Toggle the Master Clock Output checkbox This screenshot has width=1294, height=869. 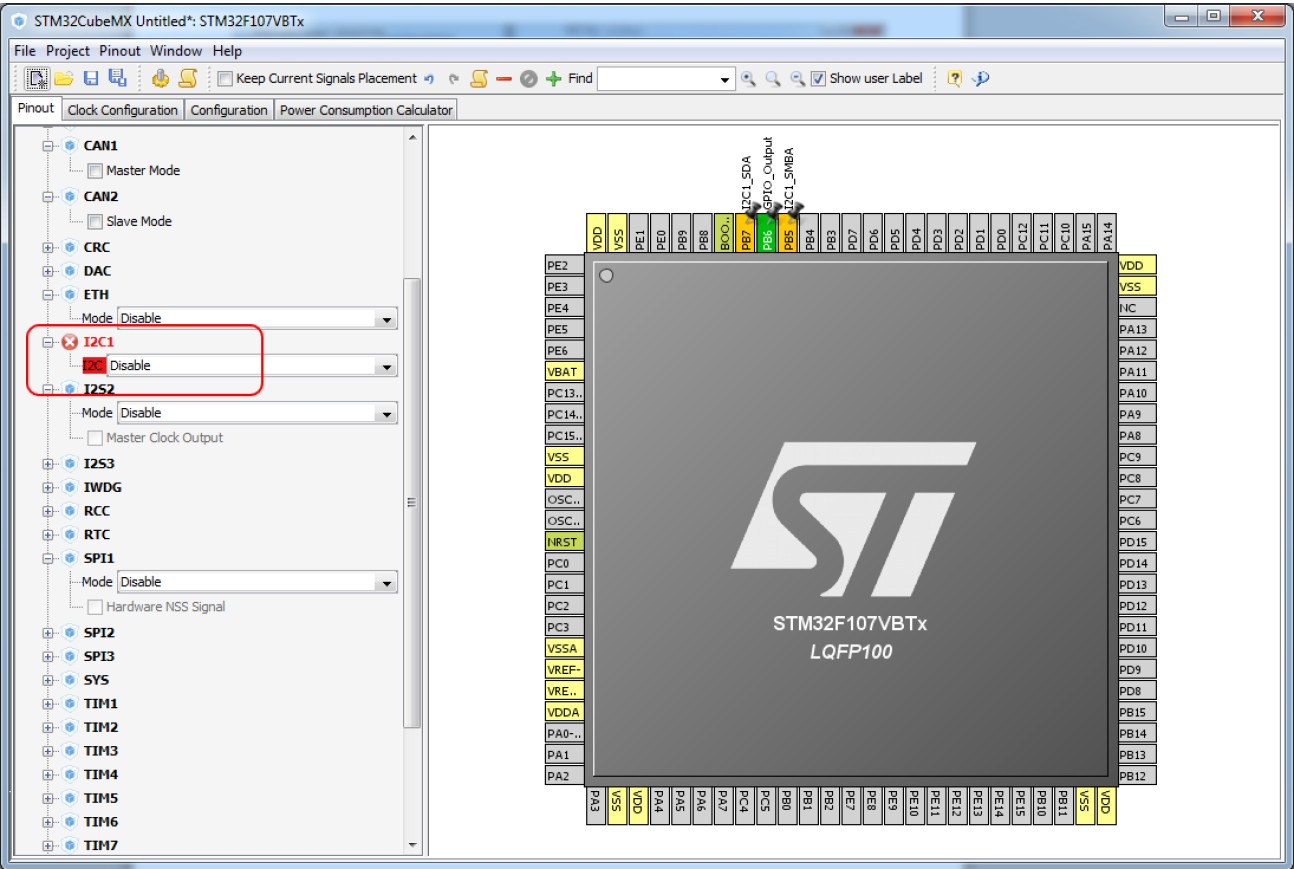point(95,438)
